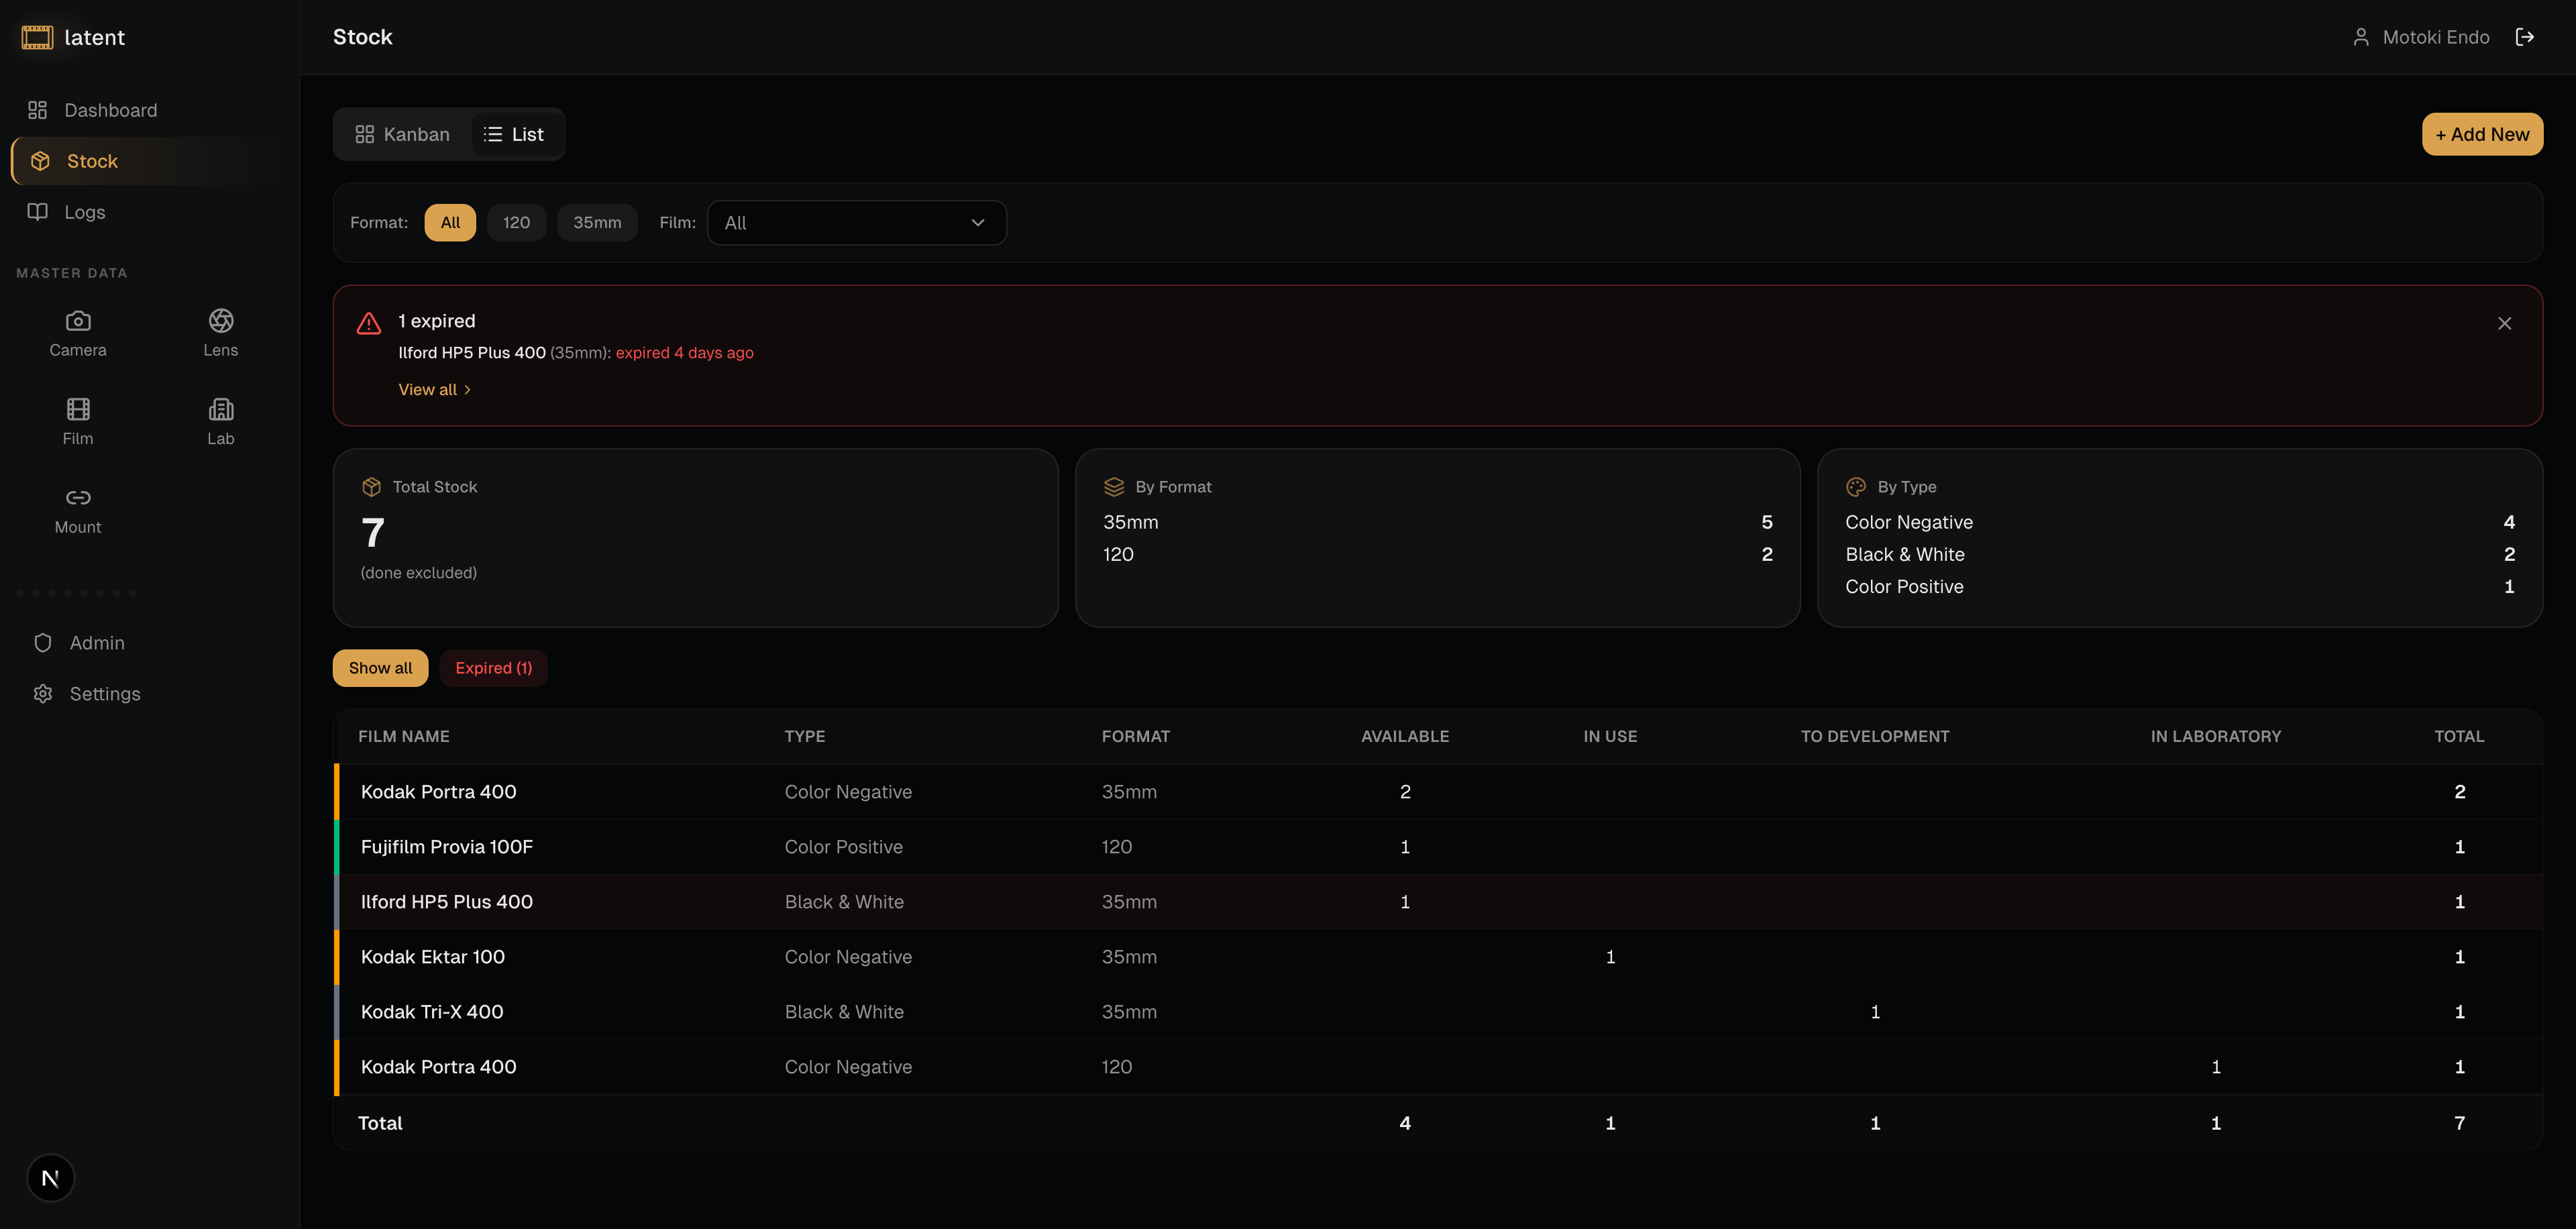Toggle the Expired (1) filter
The height and width of the screenshot is (1229, 2576).
click(x=493, y=667)
